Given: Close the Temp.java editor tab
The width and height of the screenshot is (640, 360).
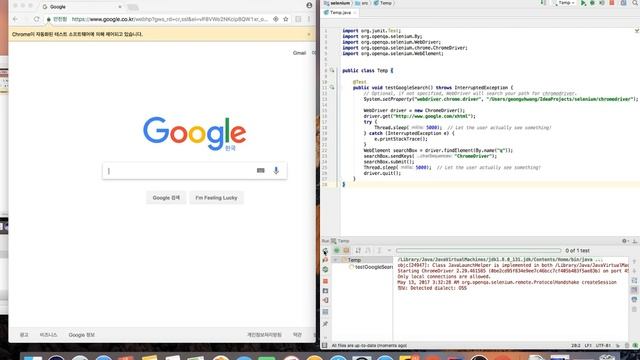Looking at the screenshot, I should [355, 13].
